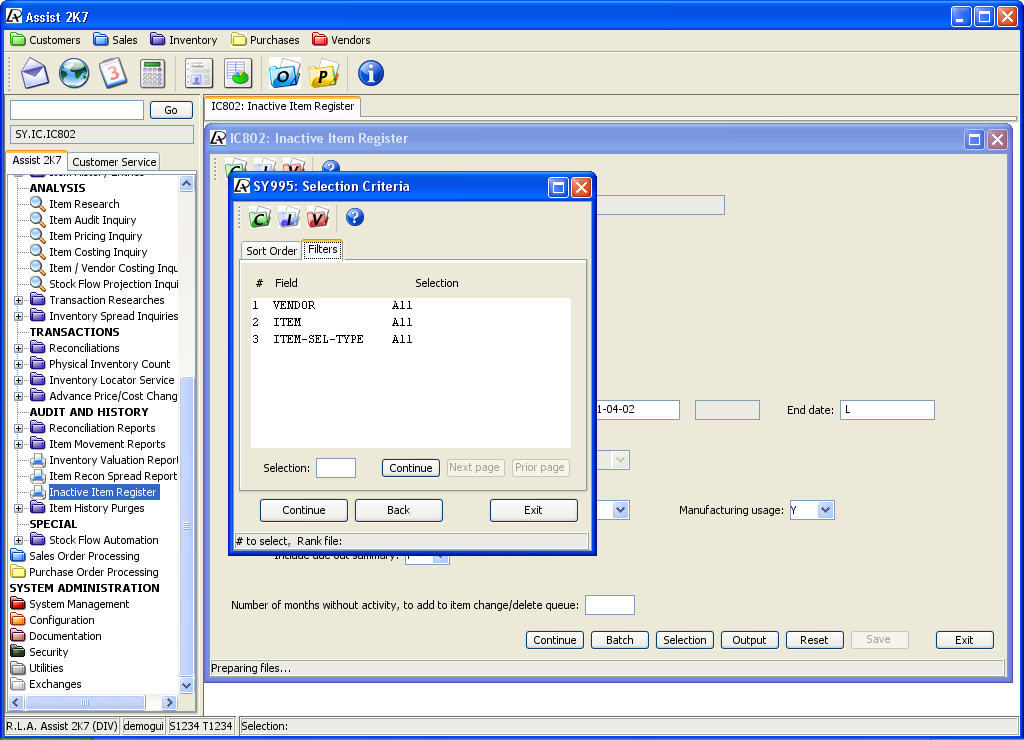Click the blue info icon in main toolbar
Viewport: 1024px width, 740px height.
tap(371, 74)
